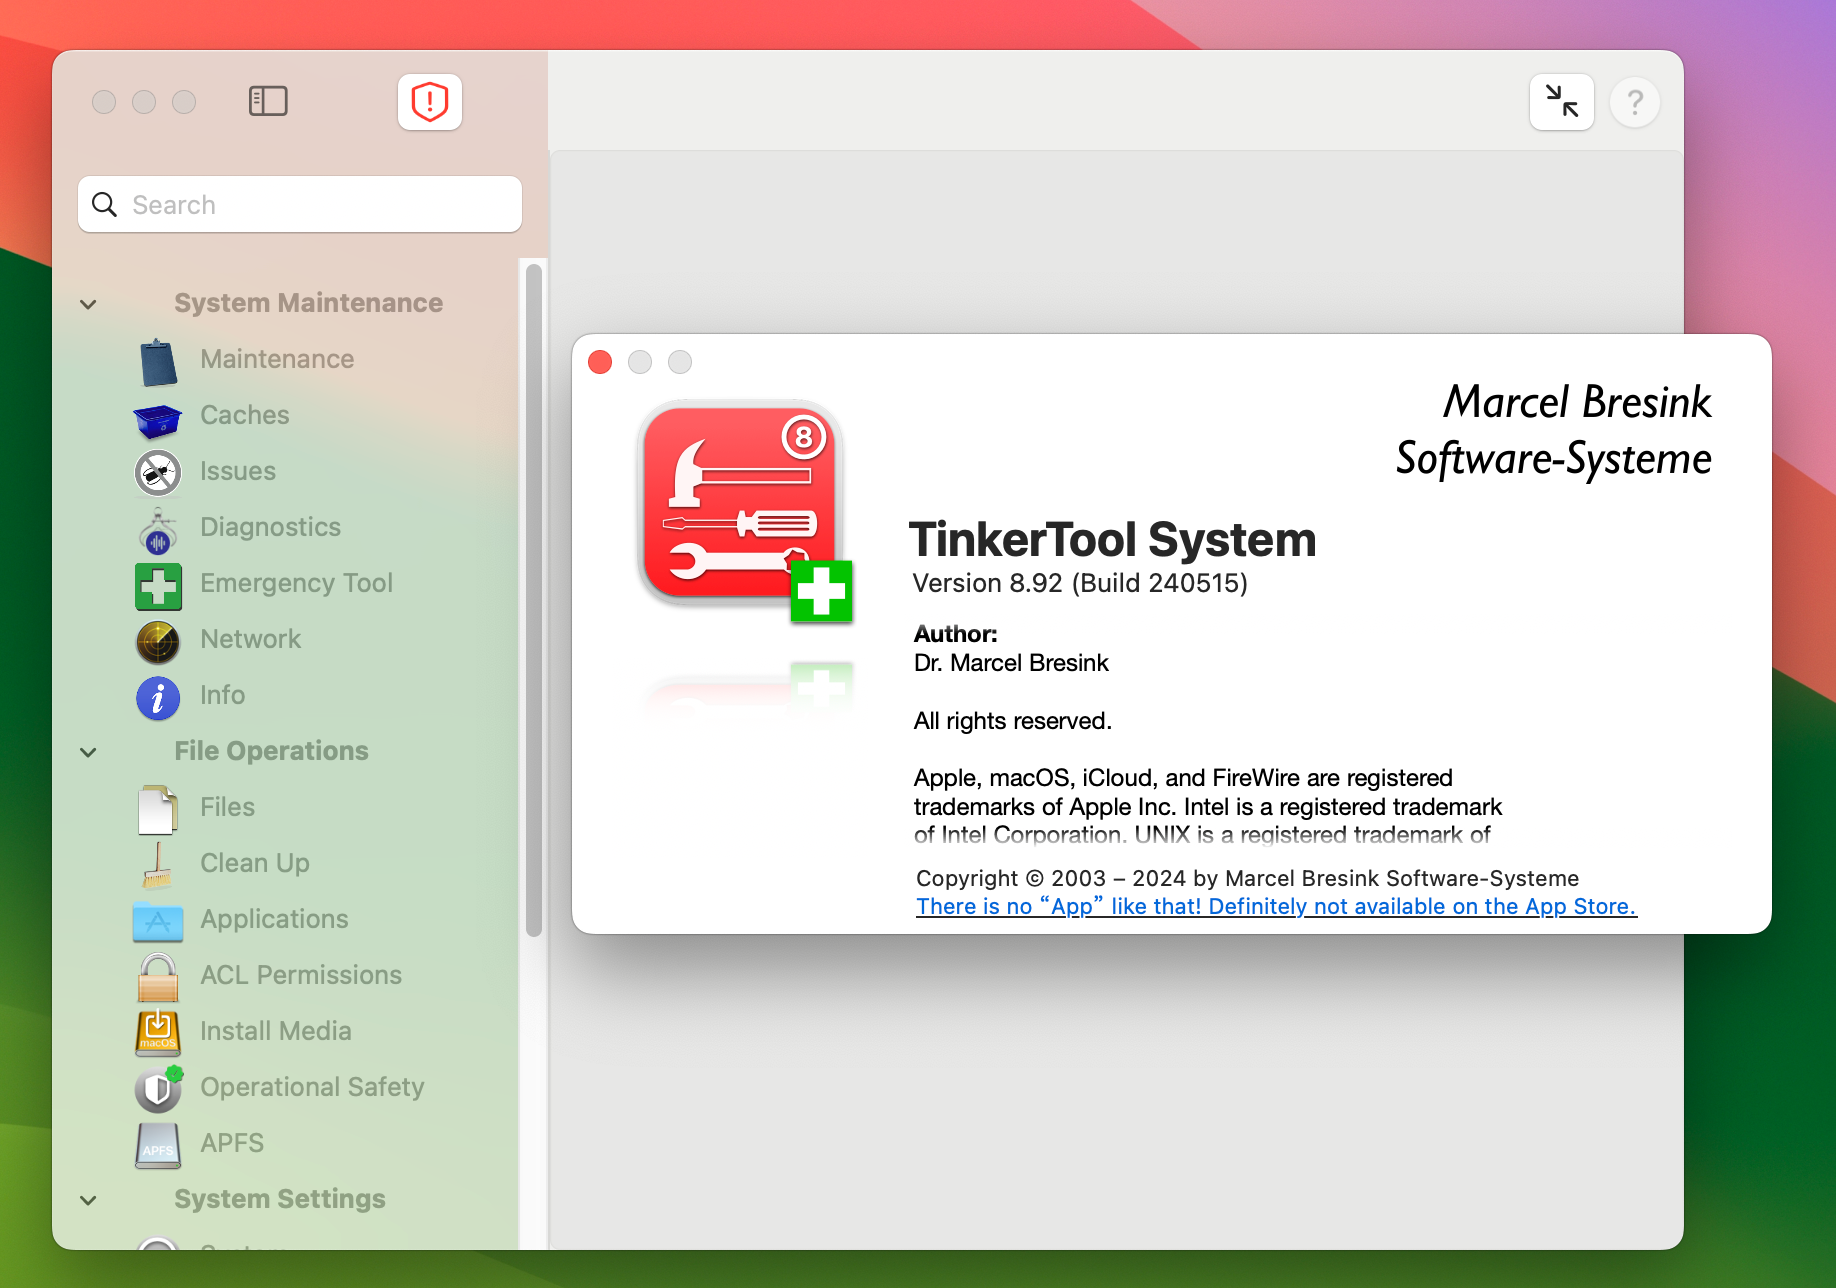Select the ACL Permissions item

pos(301,975)
